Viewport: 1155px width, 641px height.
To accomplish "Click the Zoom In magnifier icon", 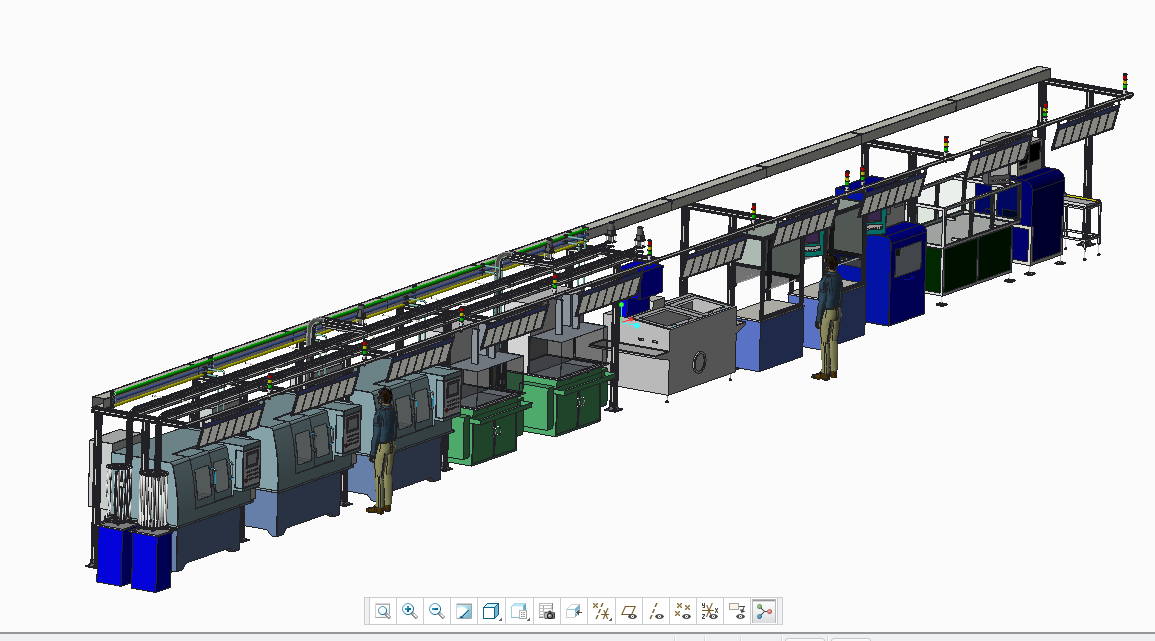I will (409, 611).
